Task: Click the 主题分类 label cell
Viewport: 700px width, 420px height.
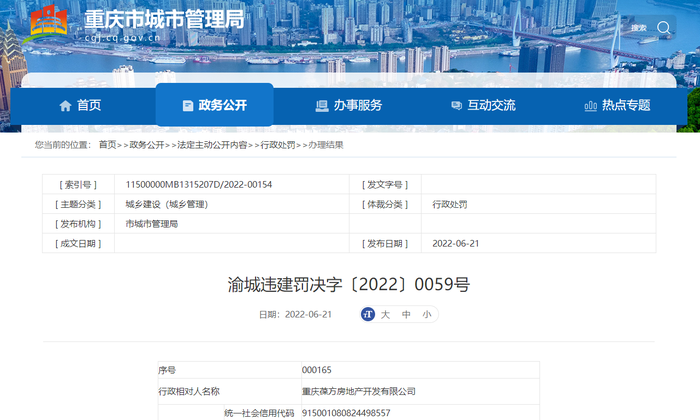Action: tap(78, 204)
